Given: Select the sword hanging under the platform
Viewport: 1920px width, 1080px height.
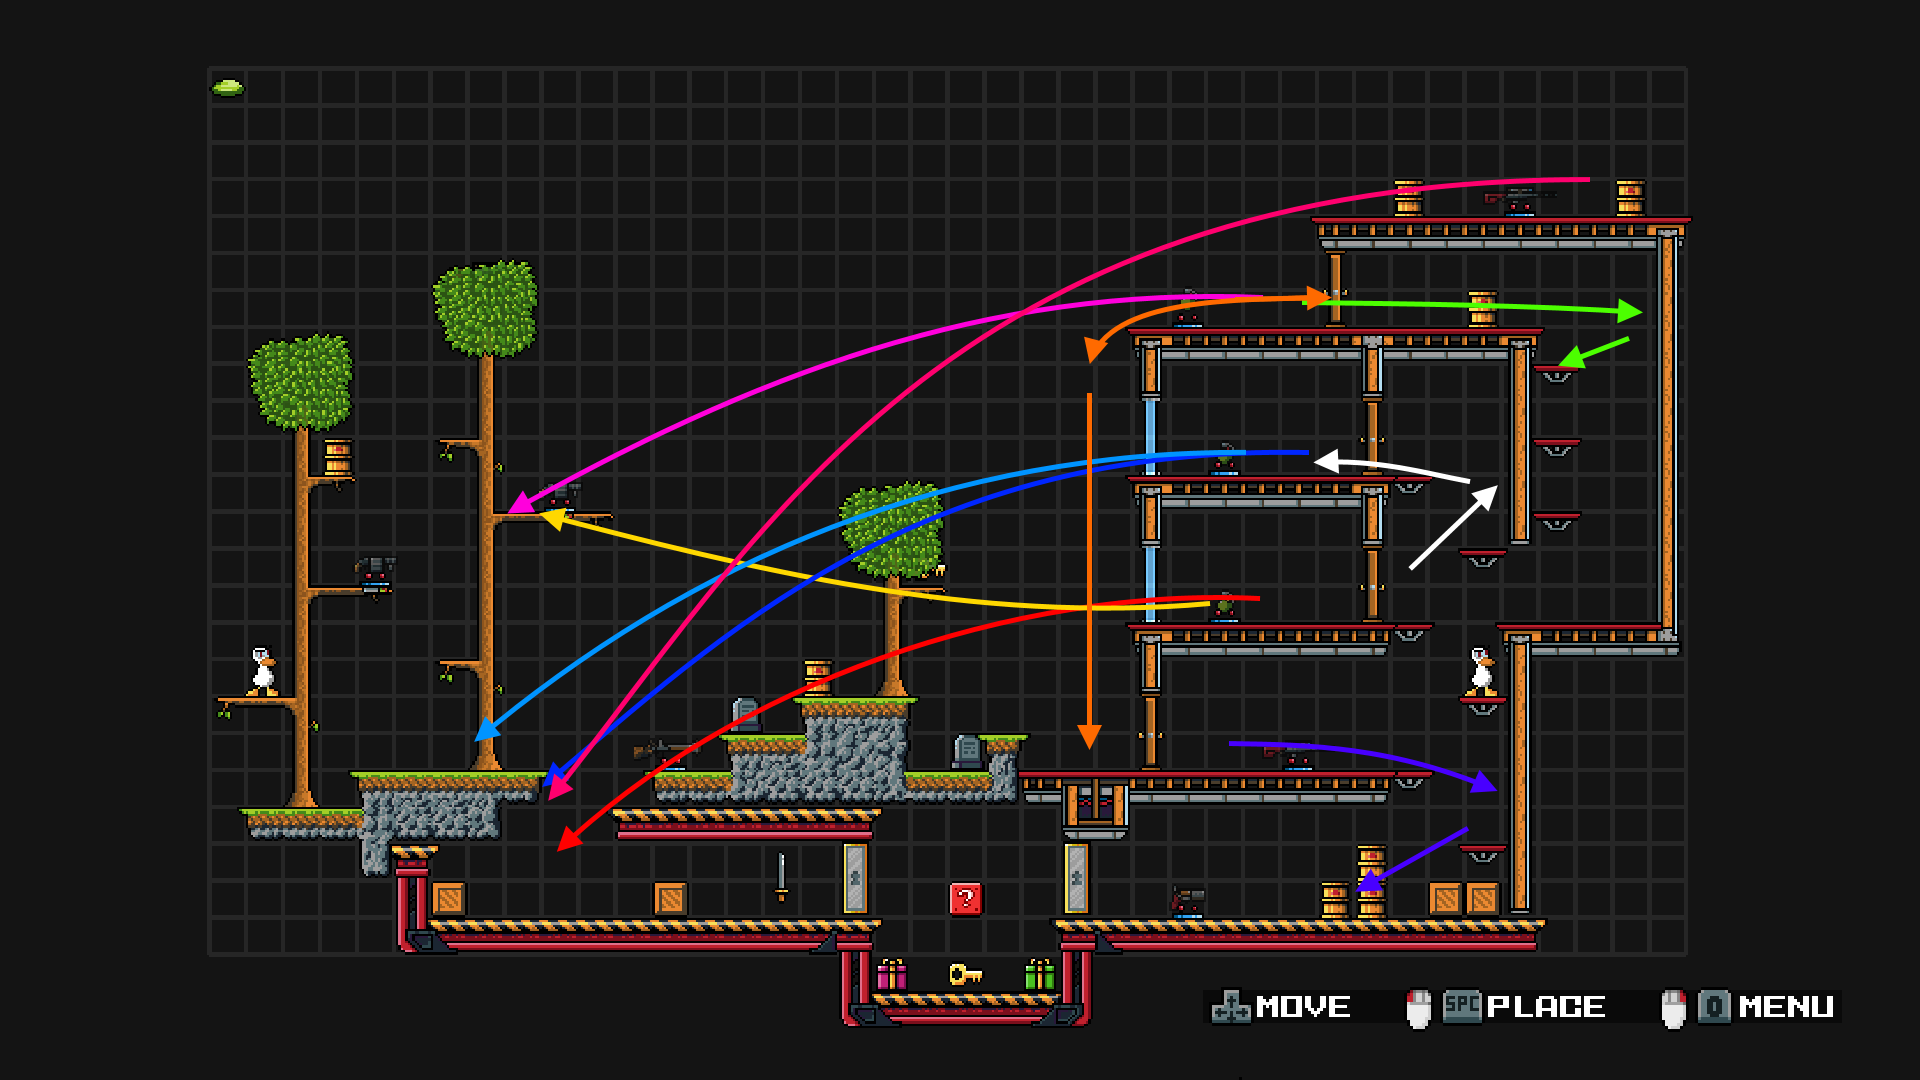Looking at the screenshot, I should [782, 876].
